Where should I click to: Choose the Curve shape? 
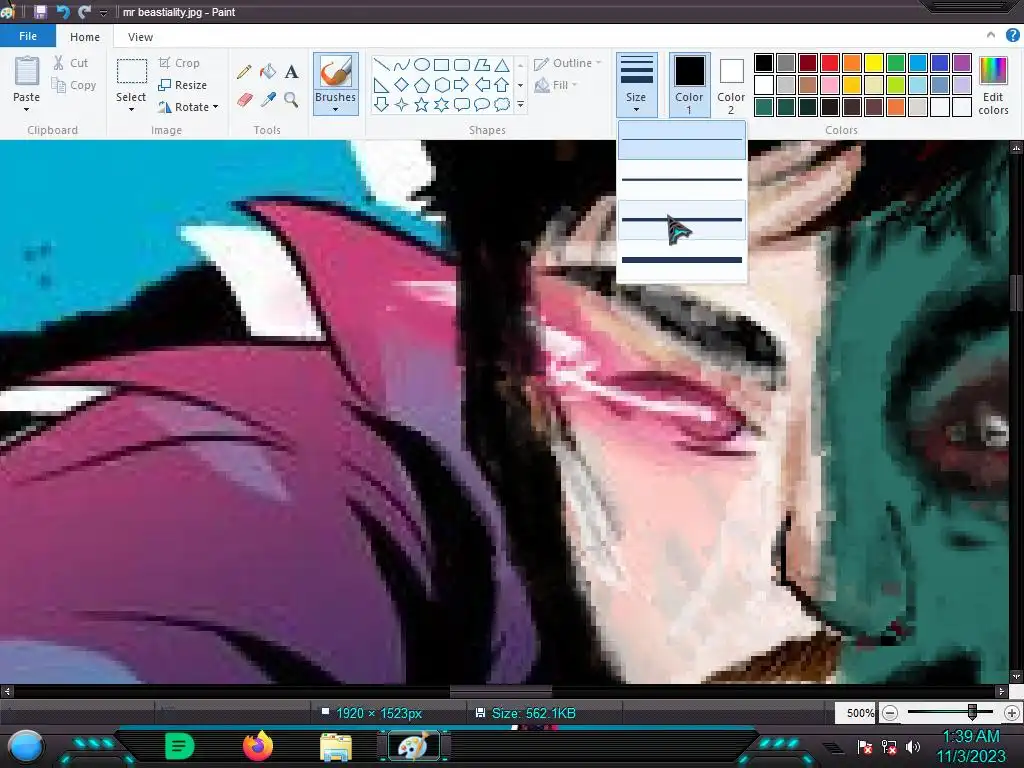(402, 65)
